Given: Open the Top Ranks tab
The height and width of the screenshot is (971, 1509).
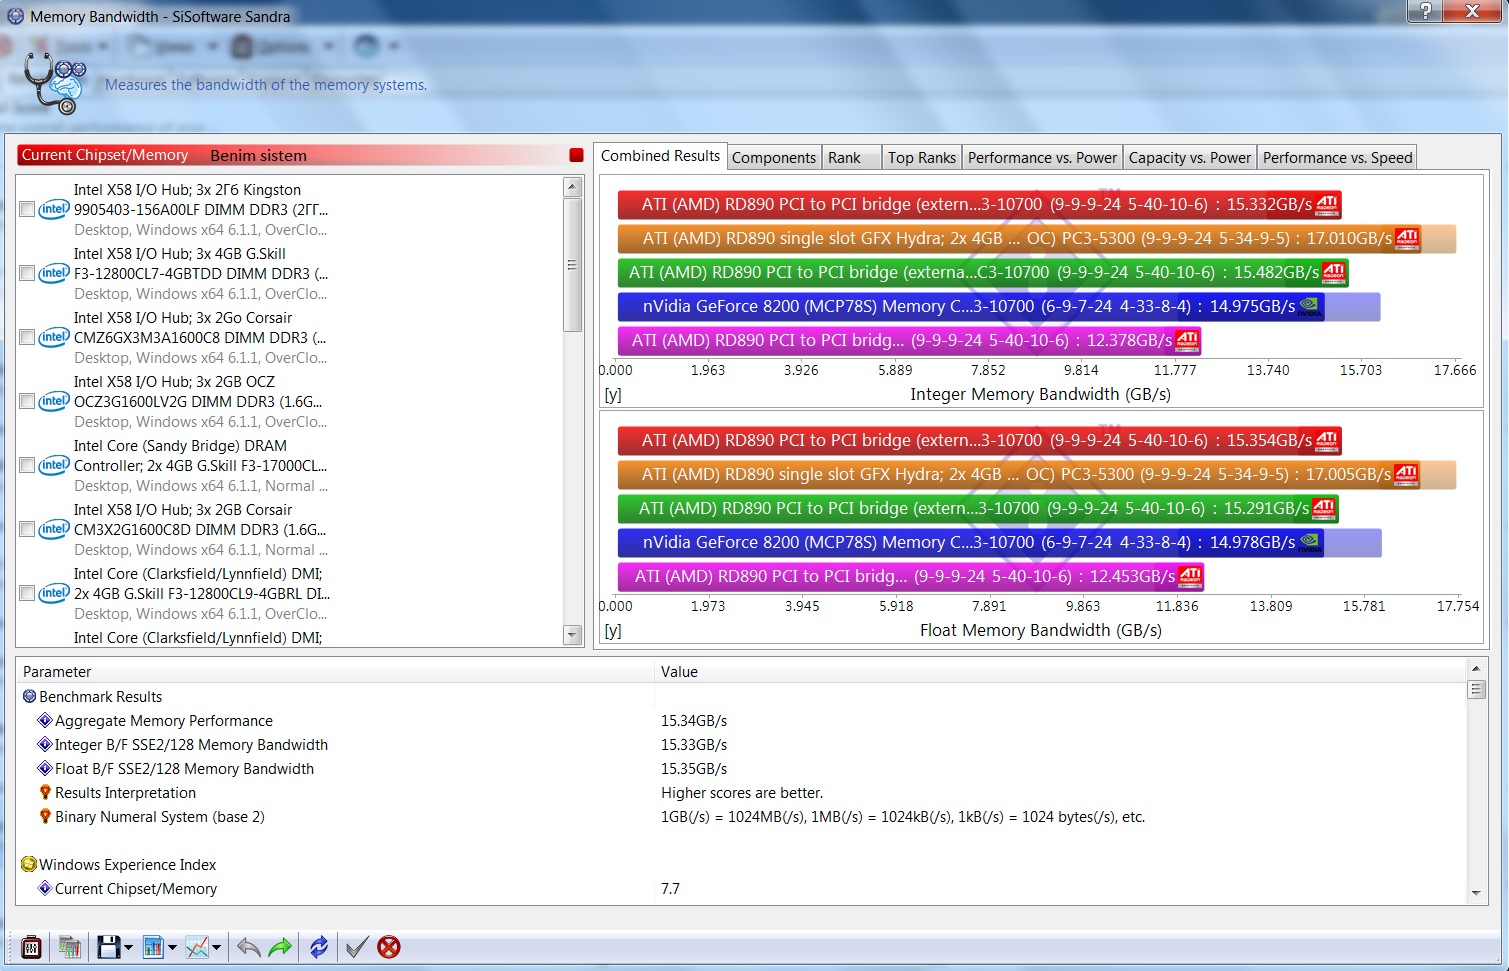Looking at the screenshot, I should [x=921, y=158].
